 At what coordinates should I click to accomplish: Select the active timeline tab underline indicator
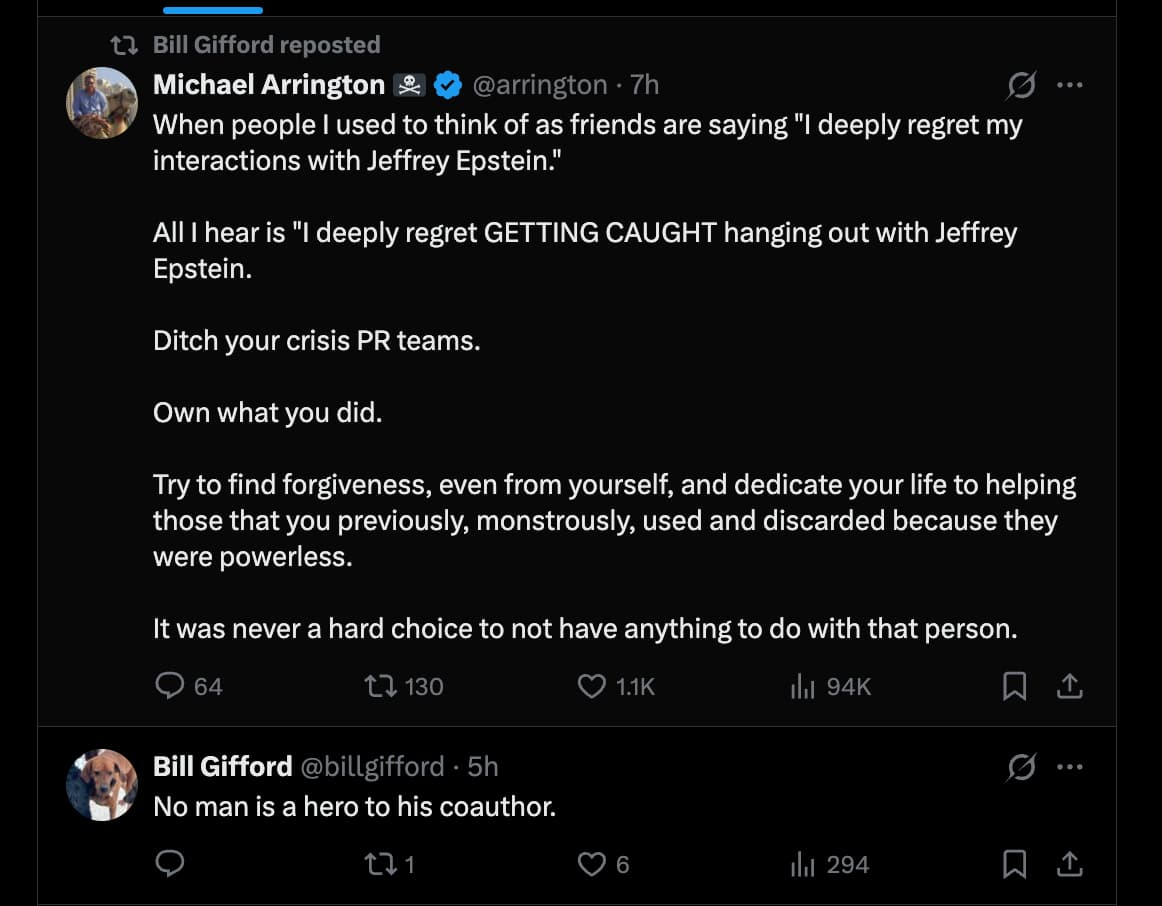(x=212, y=10)
